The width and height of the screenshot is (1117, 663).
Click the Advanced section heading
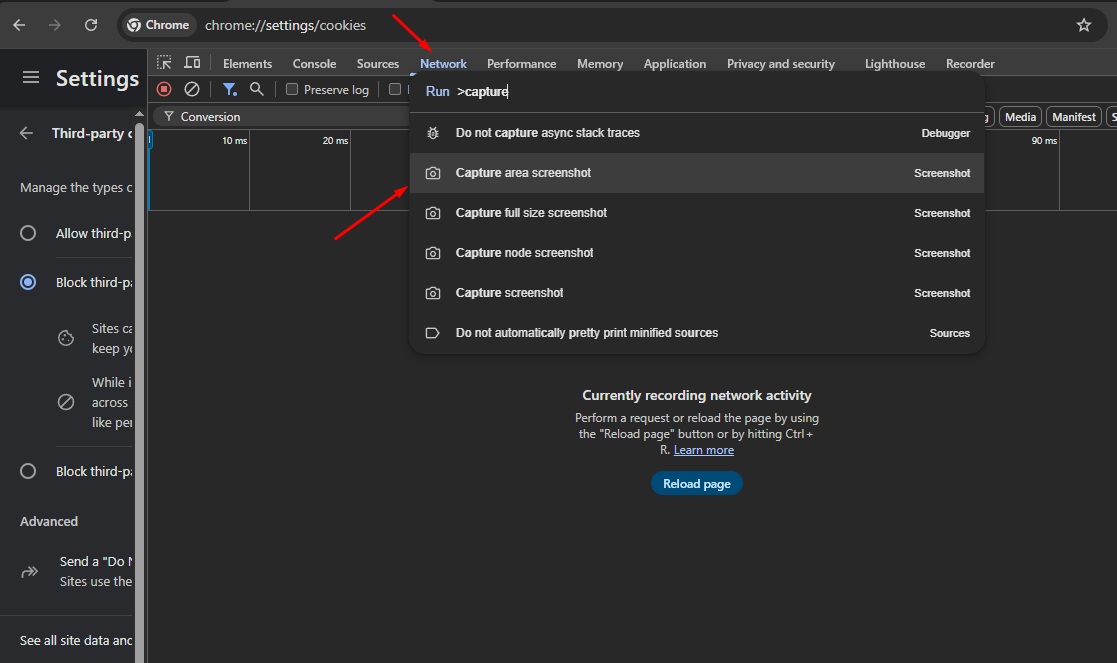[49, 521]
